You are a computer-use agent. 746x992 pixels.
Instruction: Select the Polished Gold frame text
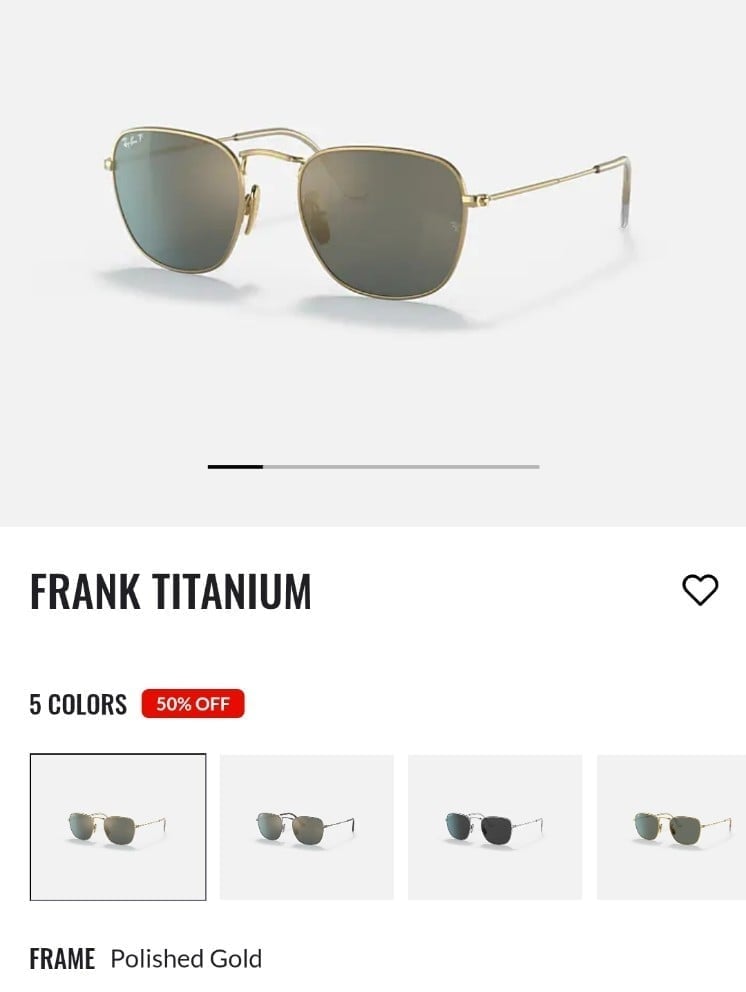[x=186, y=958]
